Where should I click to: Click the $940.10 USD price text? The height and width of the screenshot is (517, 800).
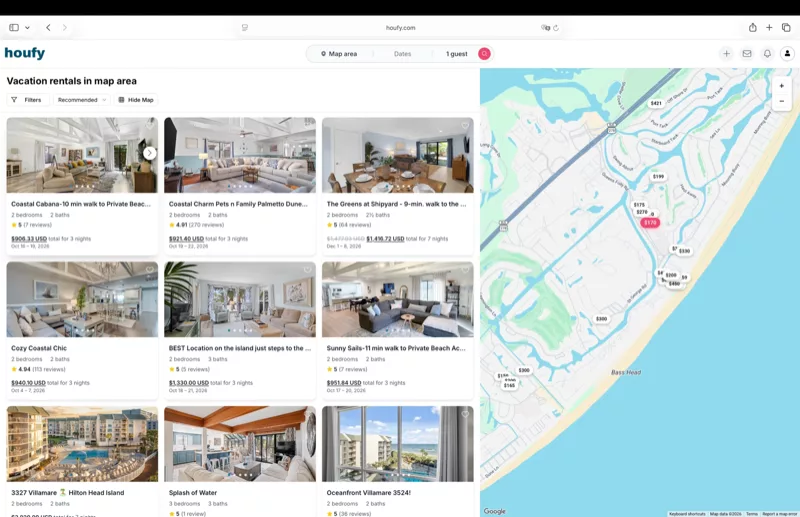click(29, 383)
